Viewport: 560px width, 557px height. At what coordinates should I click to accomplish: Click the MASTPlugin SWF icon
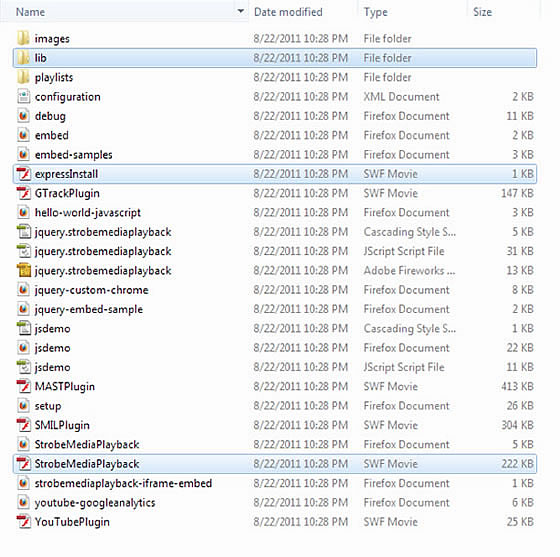click(24, 386)
